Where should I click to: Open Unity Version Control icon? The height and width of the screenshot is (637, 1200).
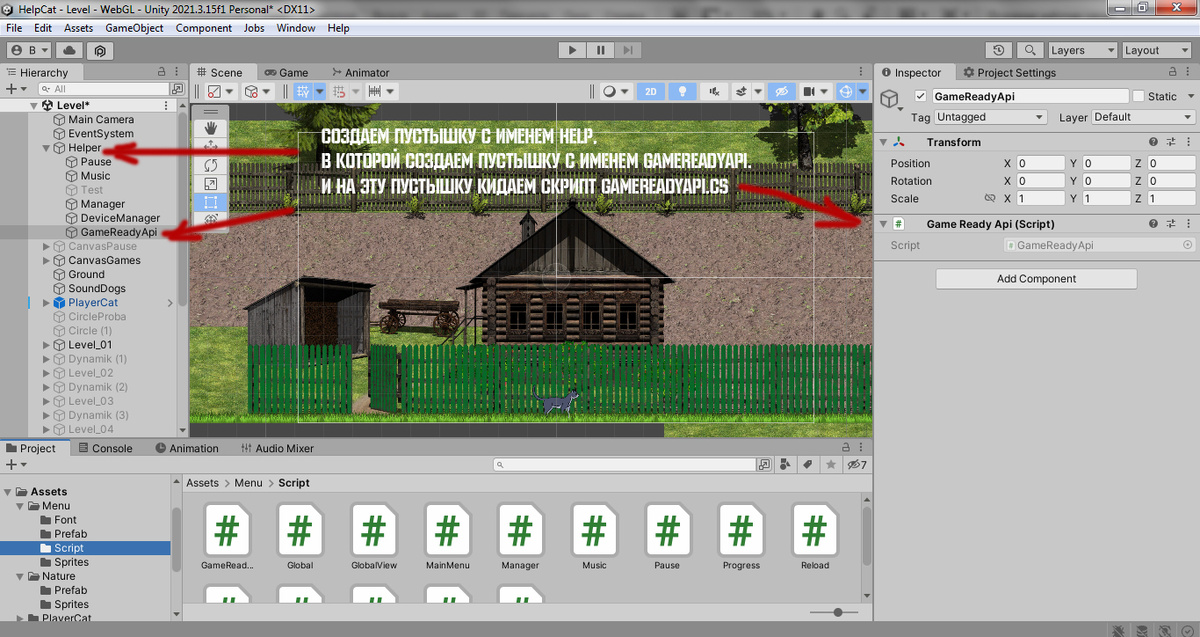[99, 50]
